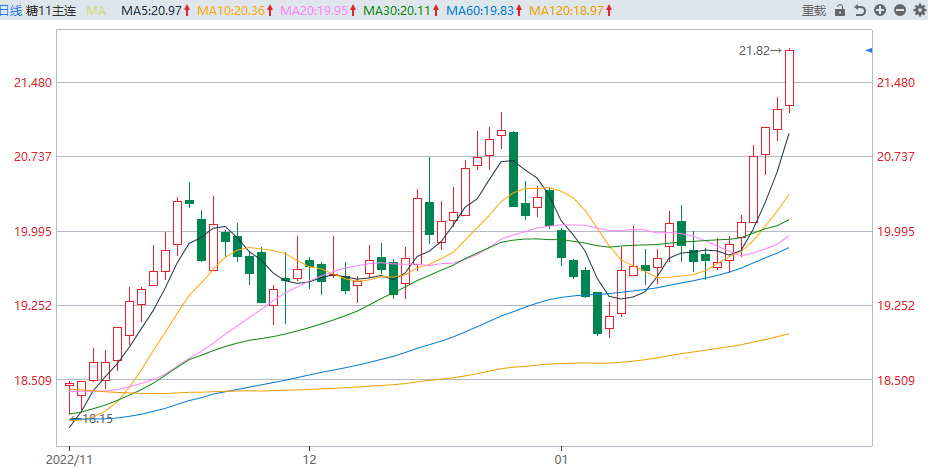928x469 pixels.
Task: Click the 18.15 low price annotation
Action: pyautogui.click(x=98, y=418)
